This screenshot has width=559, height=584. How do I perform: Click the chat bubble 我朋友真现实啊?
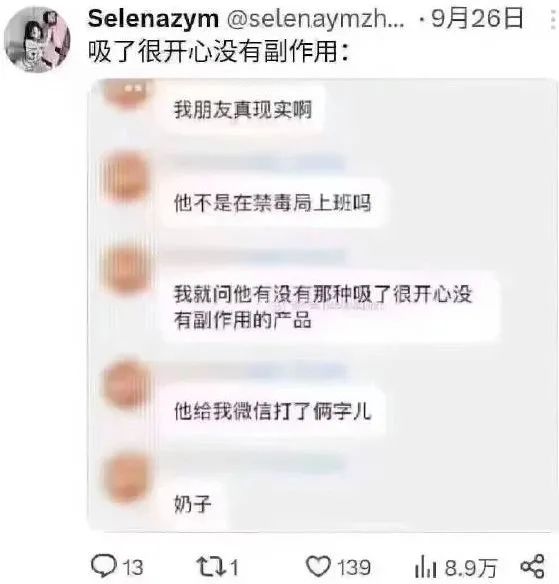coord(242,109)
